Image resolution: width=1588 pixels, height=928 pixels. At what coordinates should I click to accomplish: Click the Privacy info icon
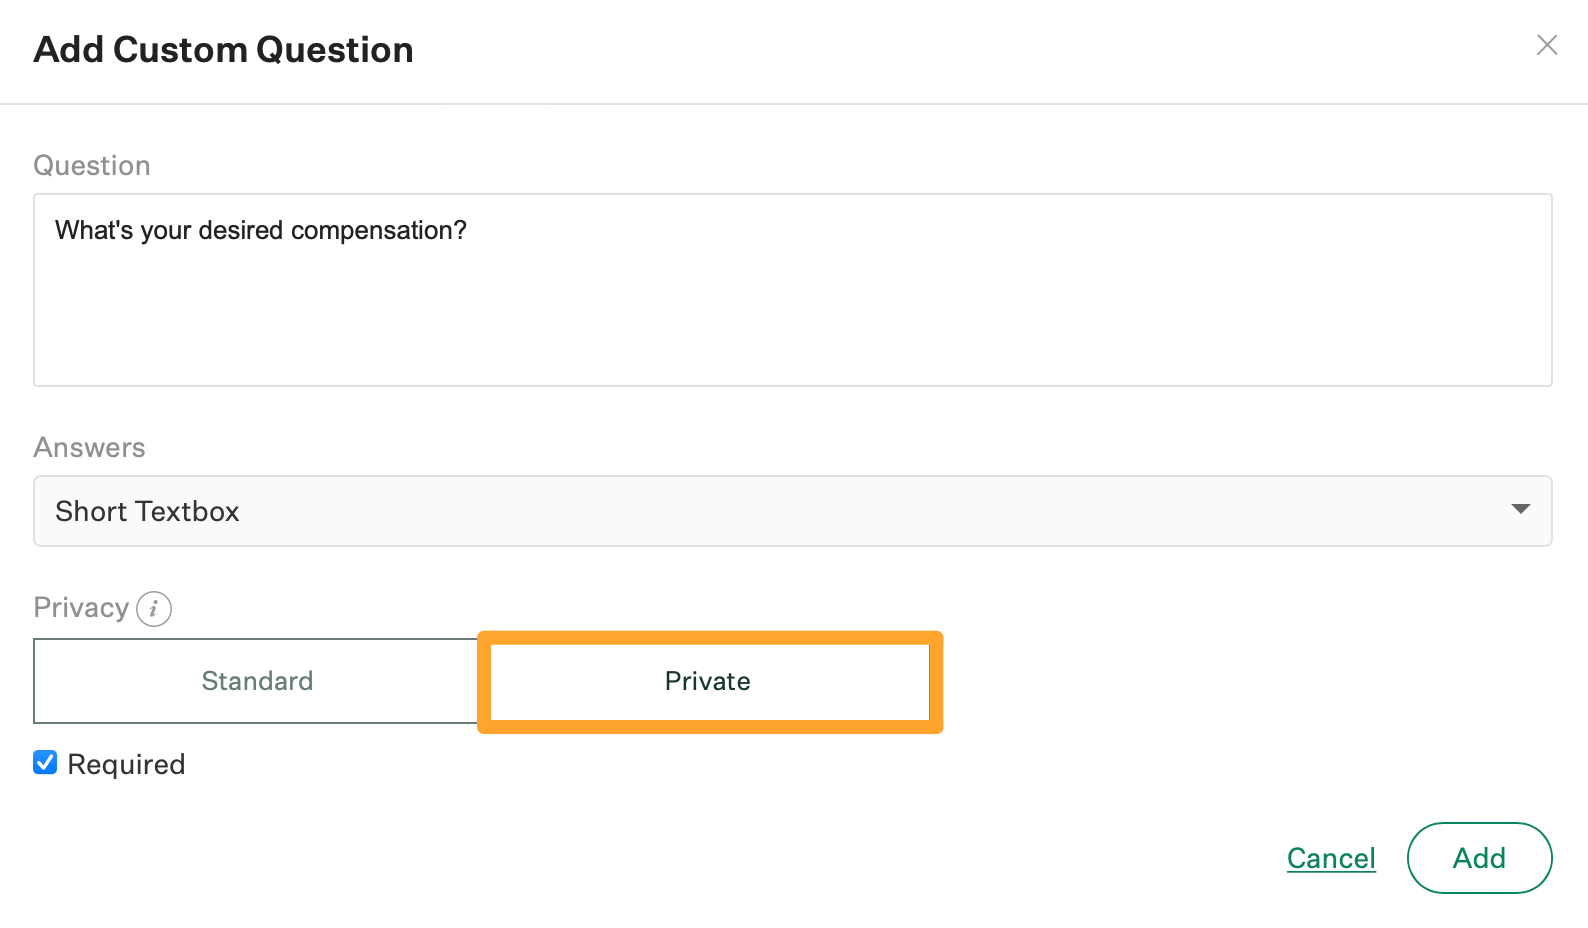154,608
